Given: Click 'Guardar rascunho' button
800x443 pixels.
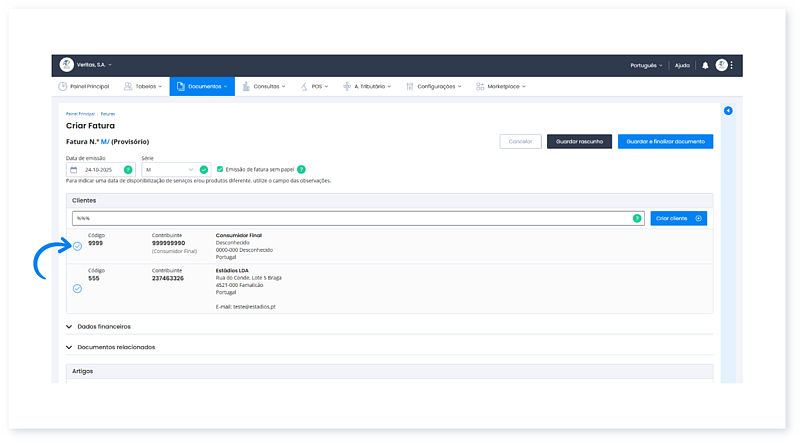Looking at the screenshot, I should pyautogui.click(x=579, y=142).
